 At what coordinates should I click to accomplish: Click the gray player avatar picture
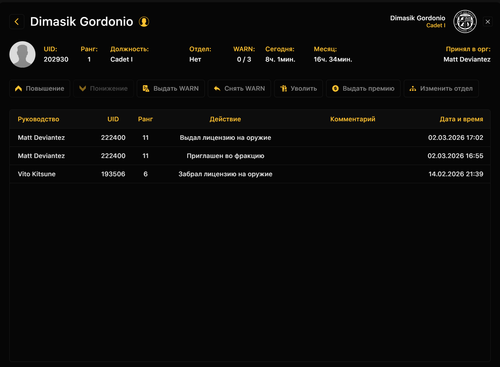tap(22, 54)
